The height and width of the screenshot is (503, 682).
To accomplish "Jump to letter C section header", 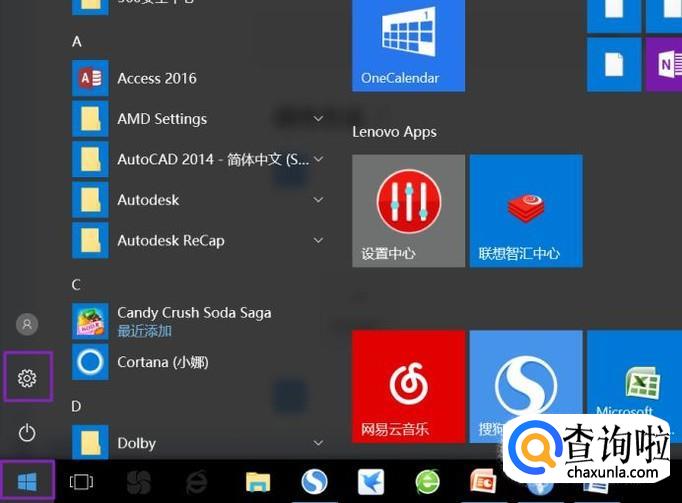I will point(76,285).
